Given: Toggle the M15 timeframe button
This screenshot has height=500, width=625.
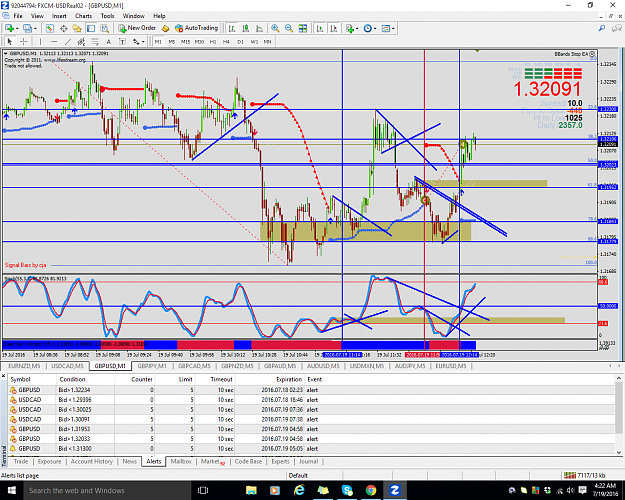Looking at the screenshot, I should pyautogui.click(x=186, y=41).
